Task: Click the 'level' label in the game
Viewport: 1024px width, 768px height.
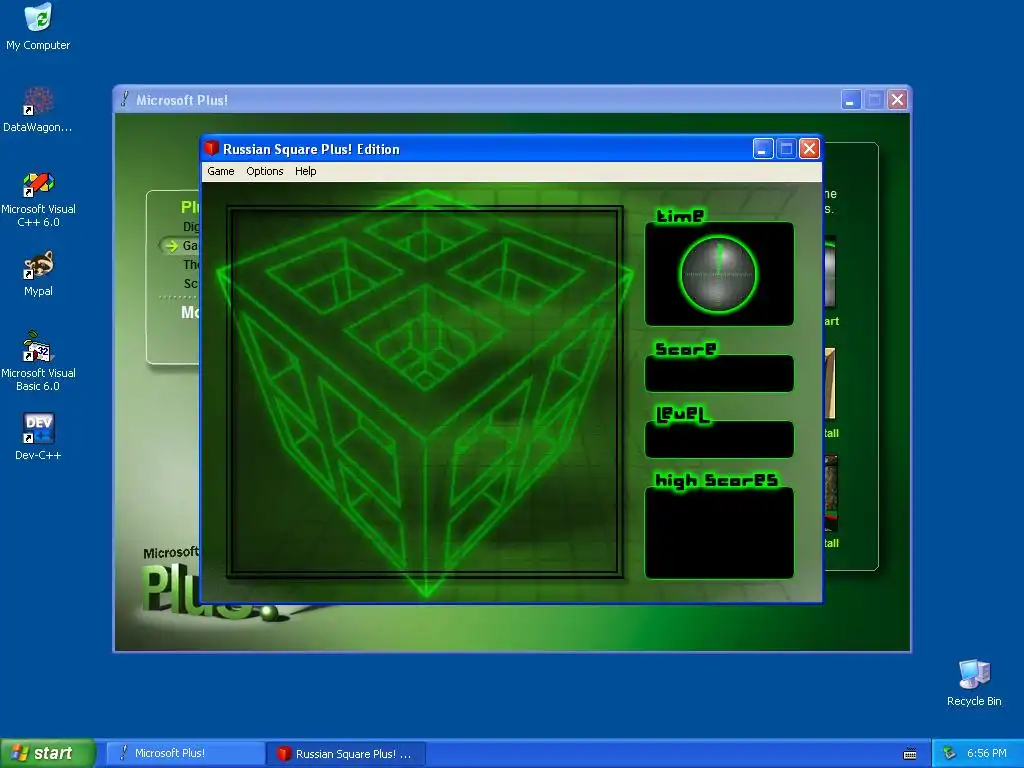Action: tap(682, 415)
